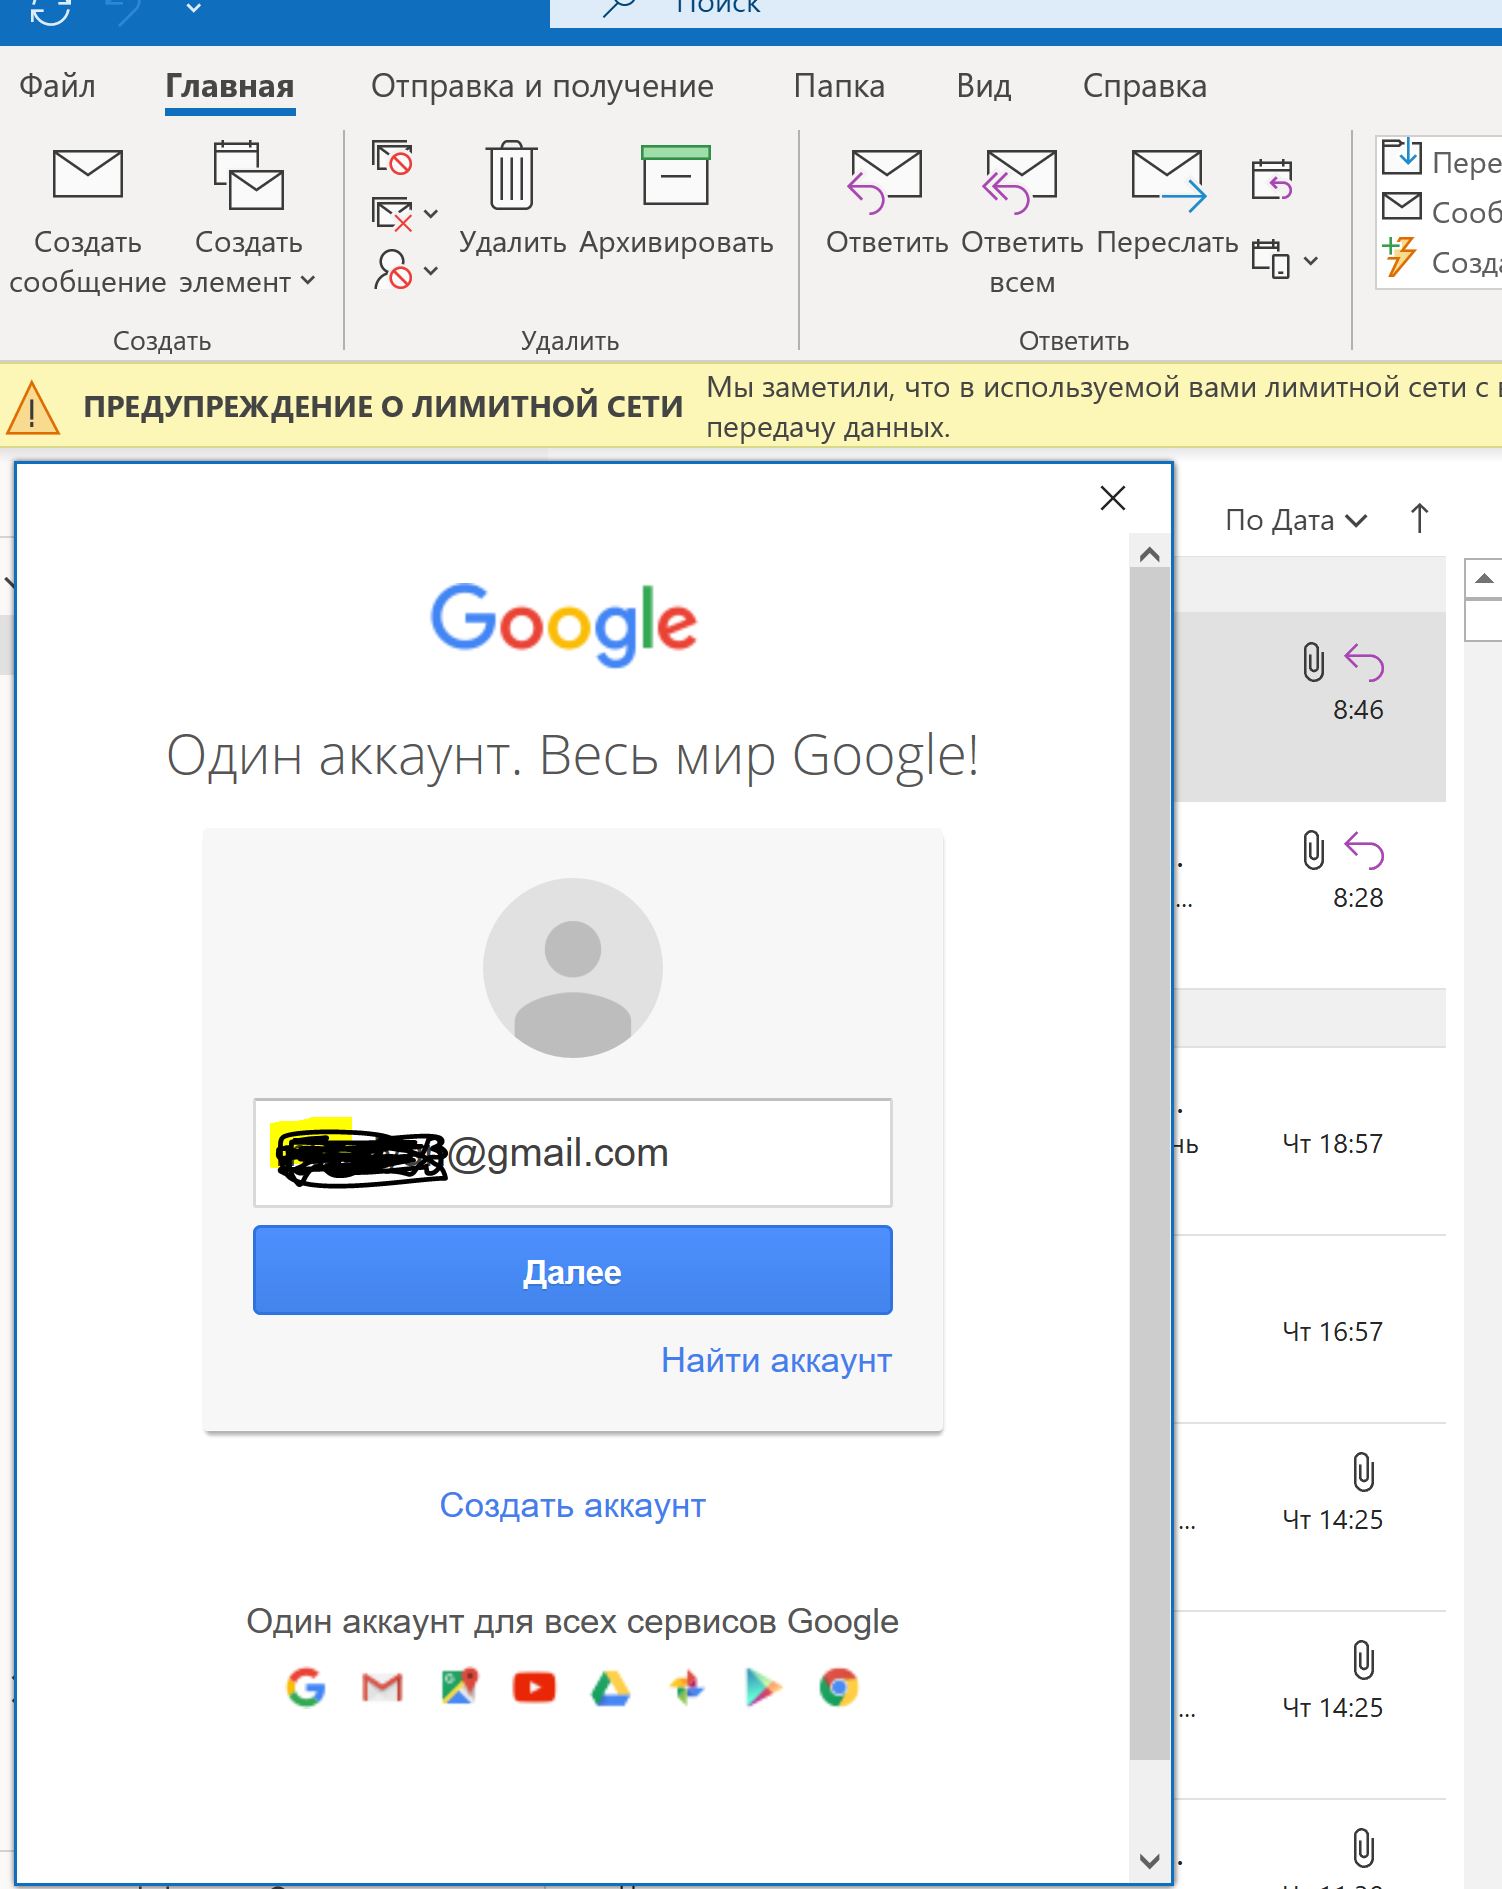Click the Gmail service icon
1502x1889 pixels.
pos(382,1688)
